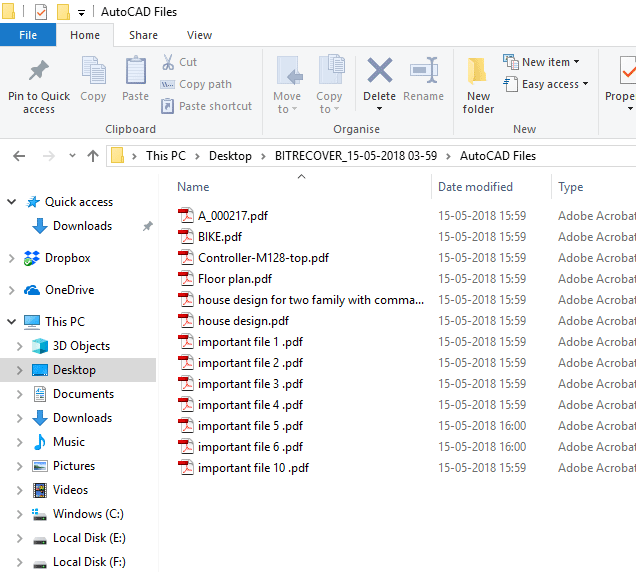Click the Back arrow navigation button
This screenshot has width=636, height=572.
[x=19, y=156]
